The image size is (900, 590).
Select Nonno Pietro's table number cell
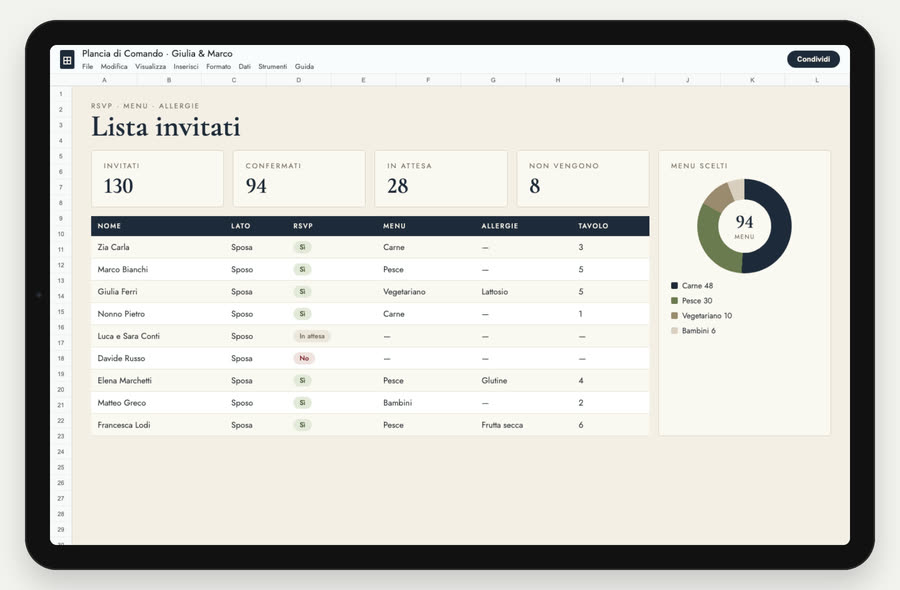[x=580, y=314]
